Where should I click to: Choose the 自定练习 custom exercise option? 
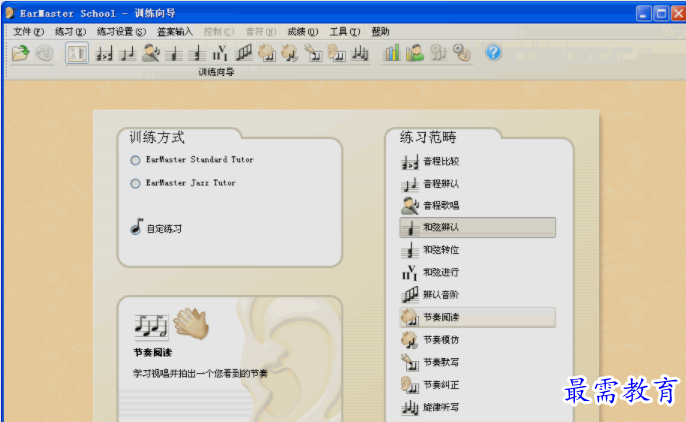tap(156, 228)
